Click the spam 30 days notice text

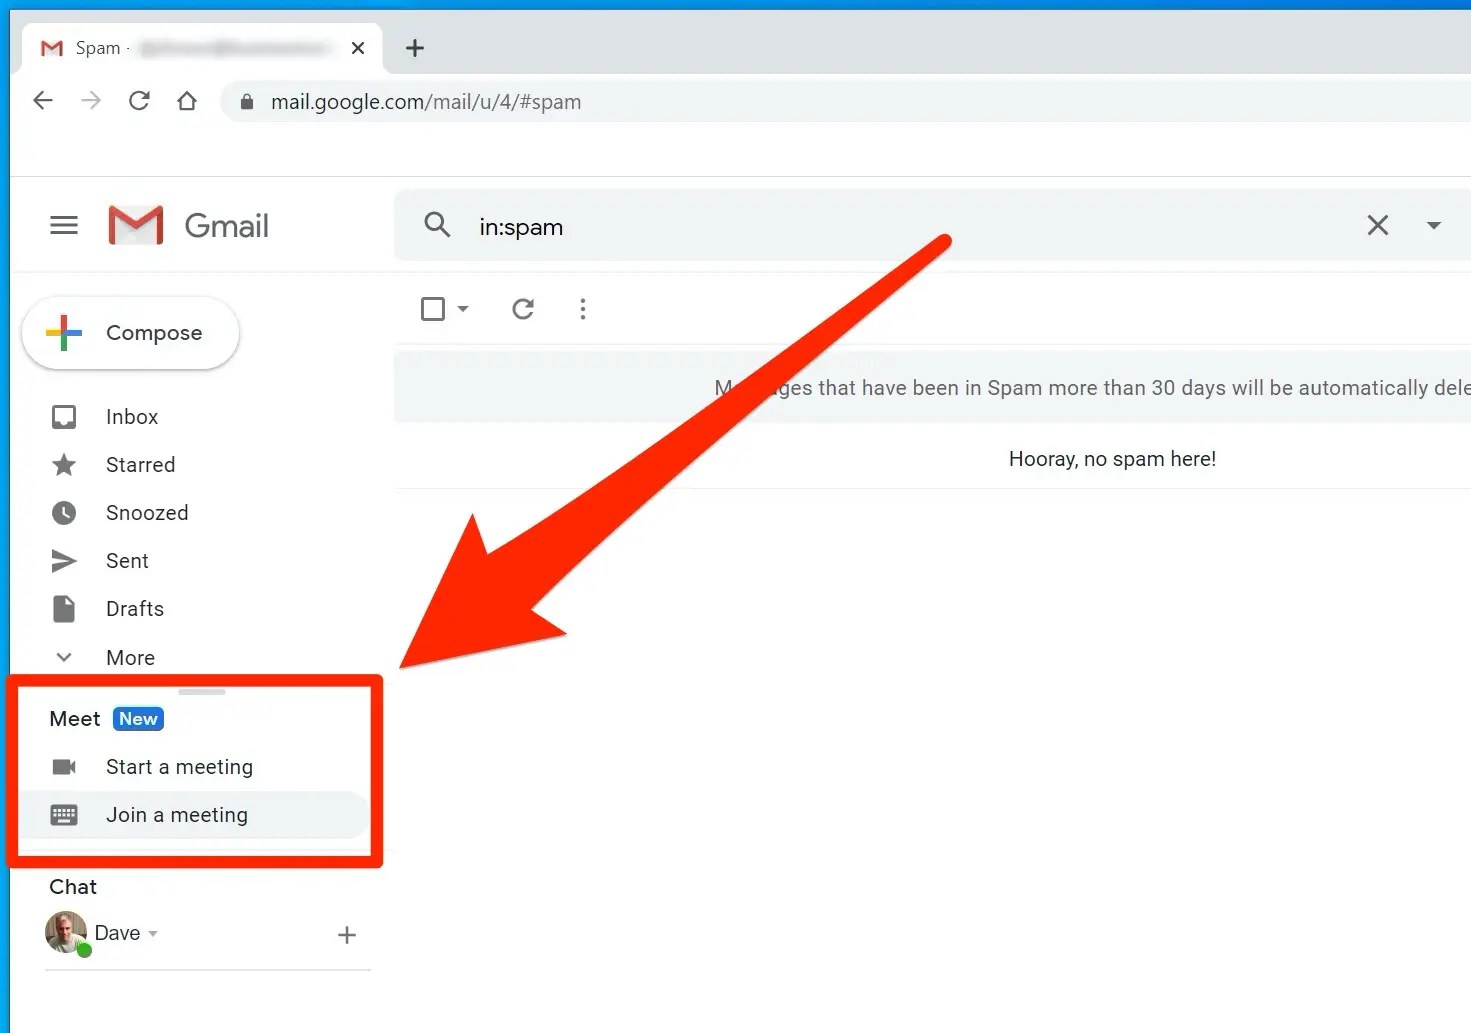tap(1092, 388)
